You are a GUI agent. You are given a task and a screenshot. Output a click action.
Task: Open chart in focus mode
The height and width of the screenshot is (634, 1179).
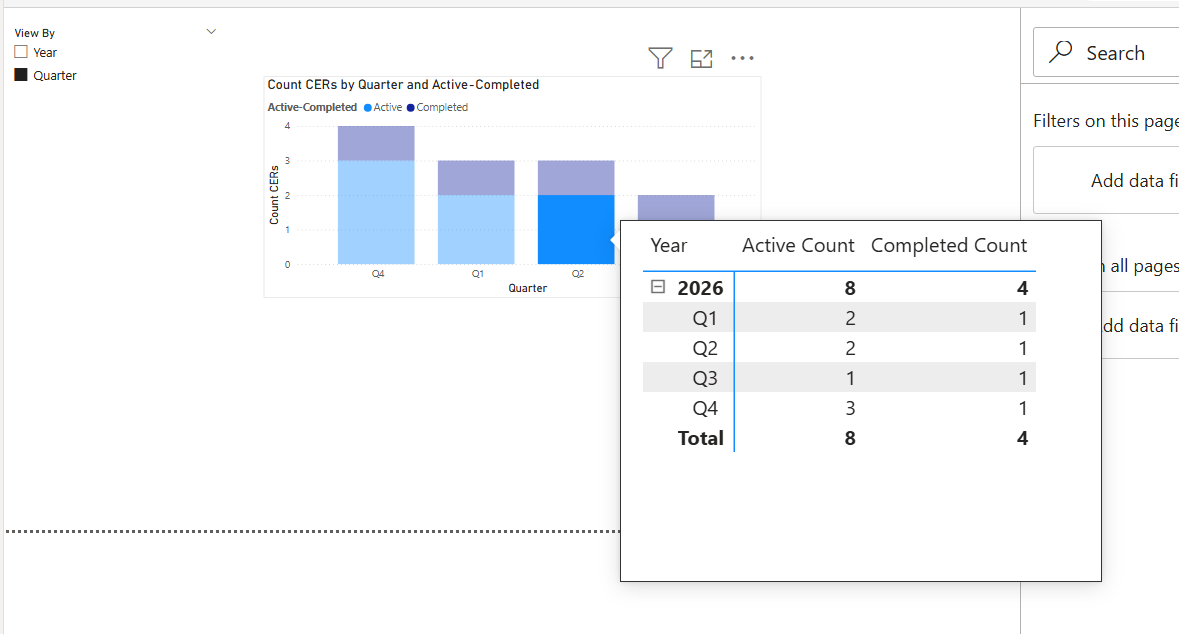(701, 59)
